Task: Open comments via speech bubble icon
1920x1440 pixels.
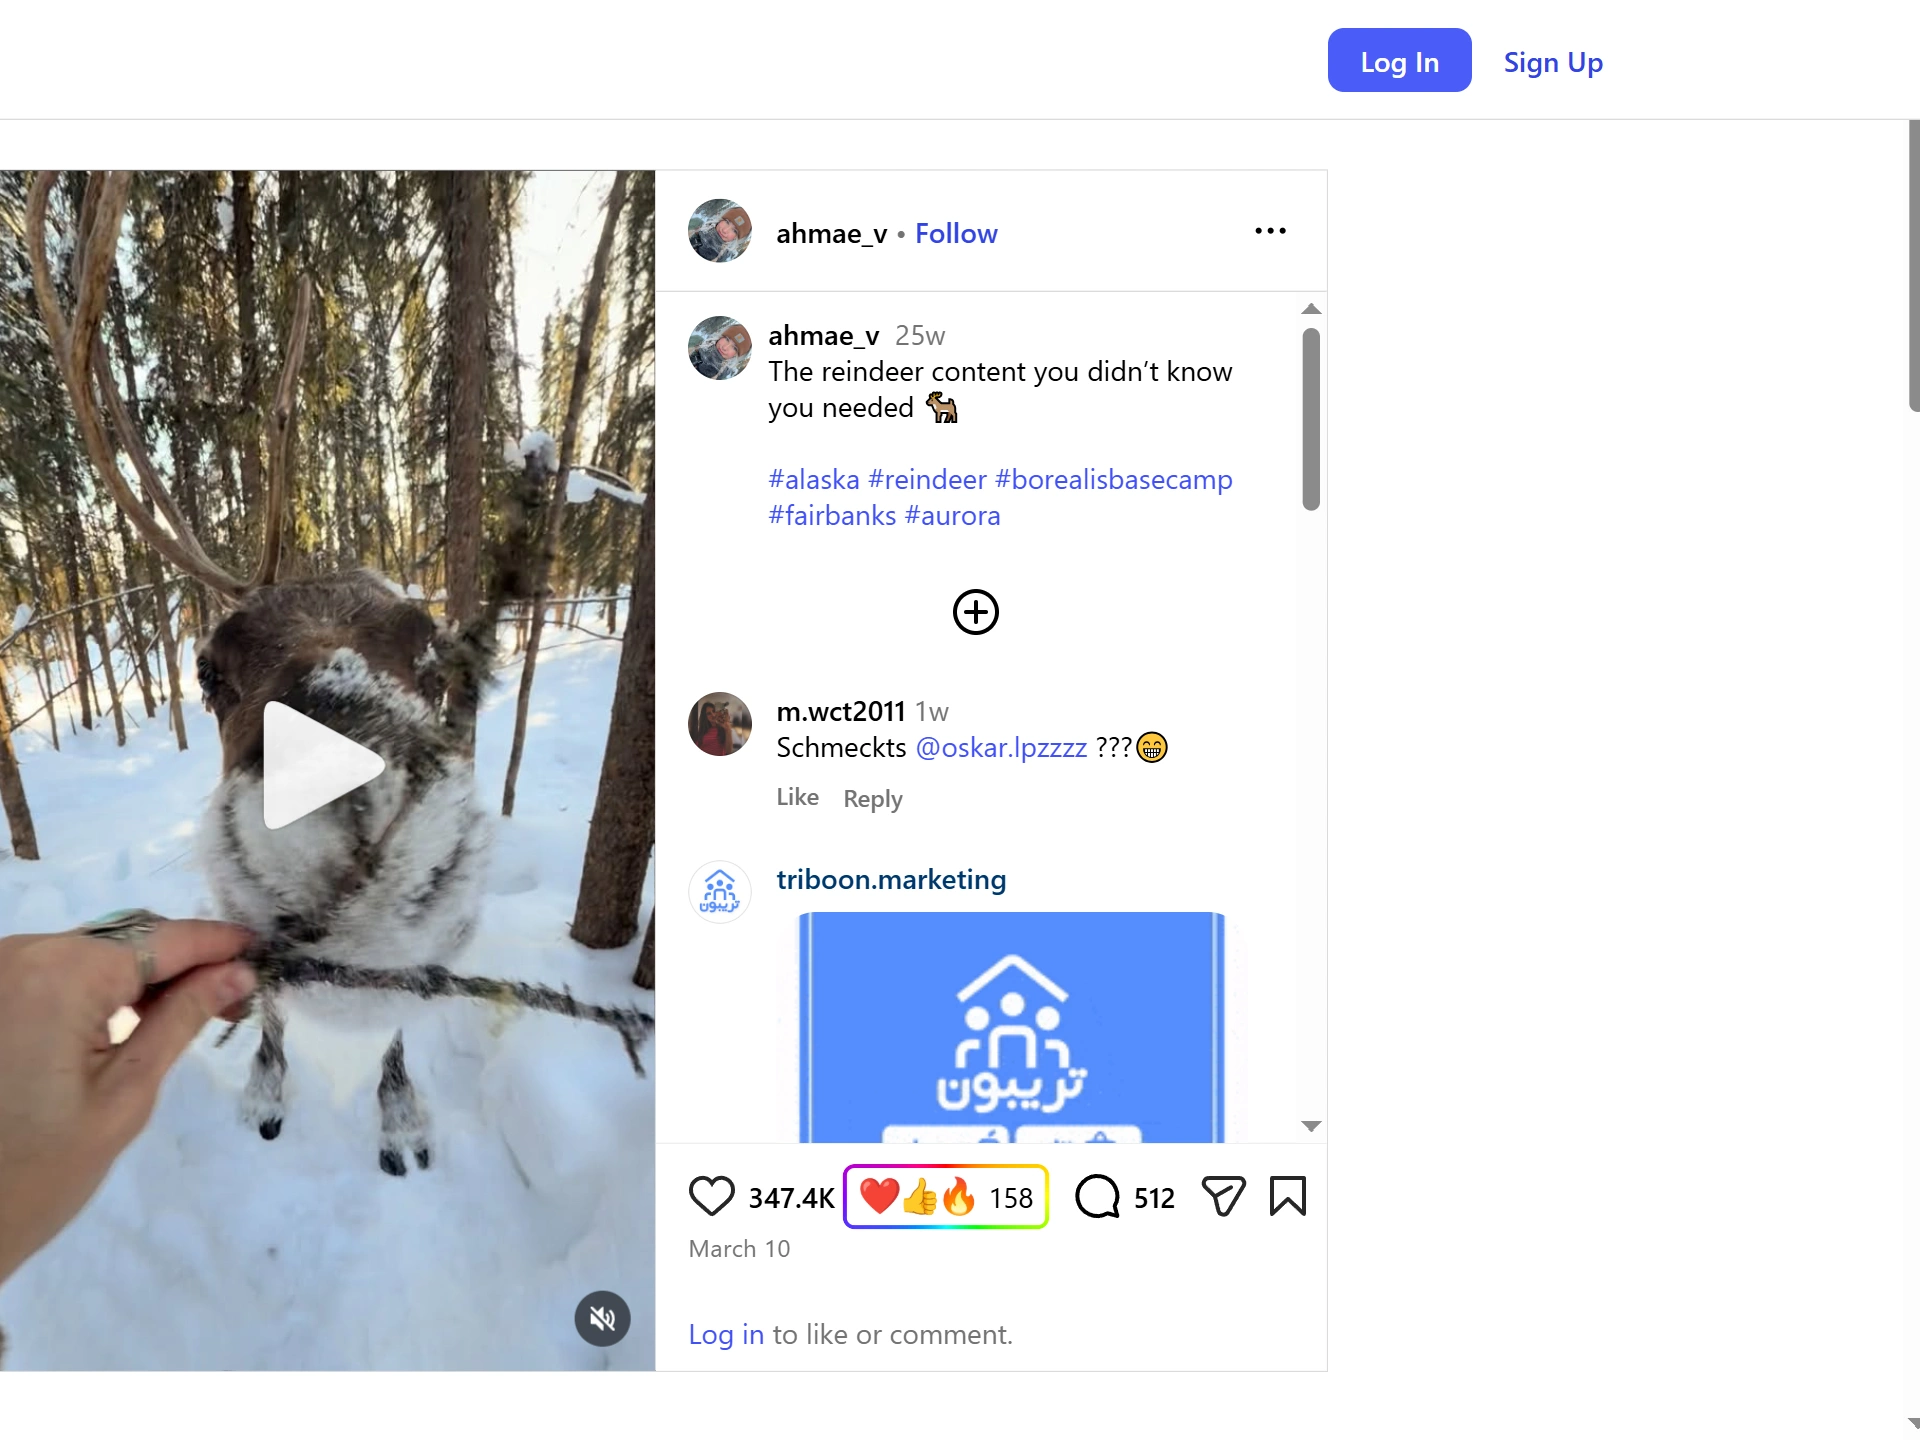Action: (x=1097, y=1196)
